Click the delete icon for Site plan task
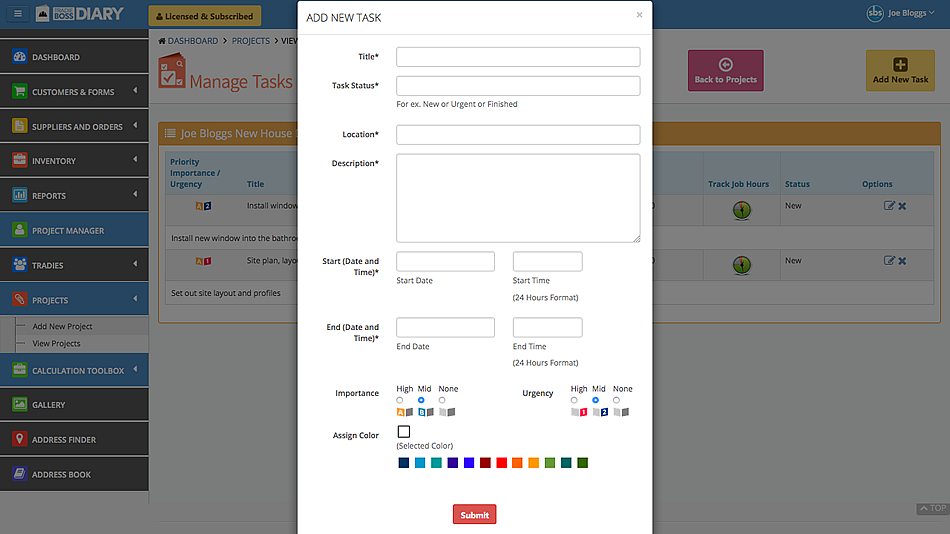The image size is (950, 534). [x=902, y=261]
